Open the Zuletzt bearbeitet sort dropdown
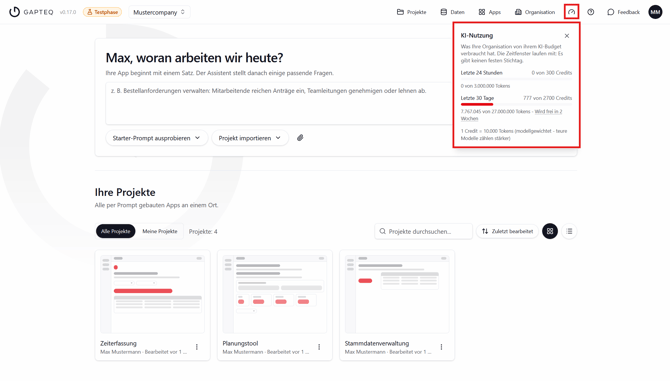 click(507, 231)
